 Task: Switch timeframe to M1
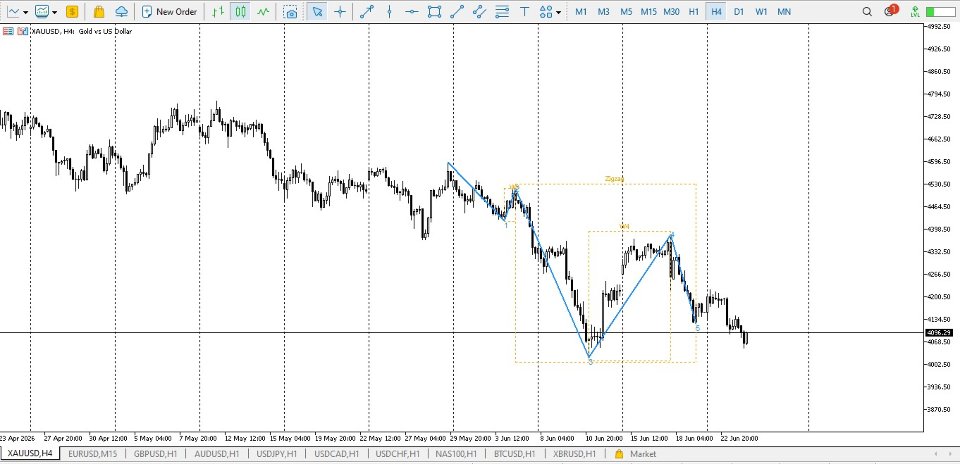(582, 12)
